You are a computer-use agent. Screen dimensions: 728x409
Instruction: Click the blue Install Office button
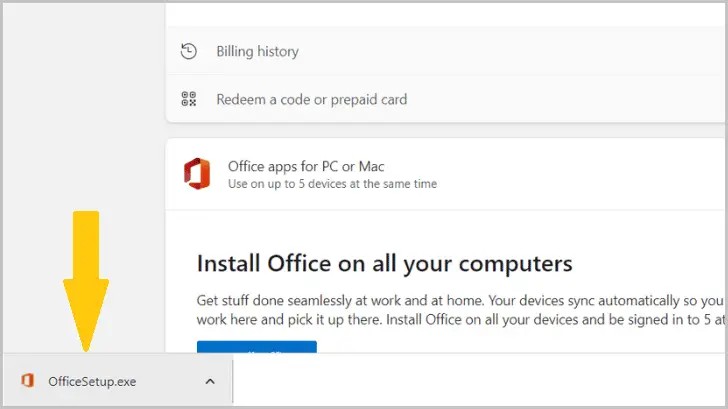(x=256, y=347)
